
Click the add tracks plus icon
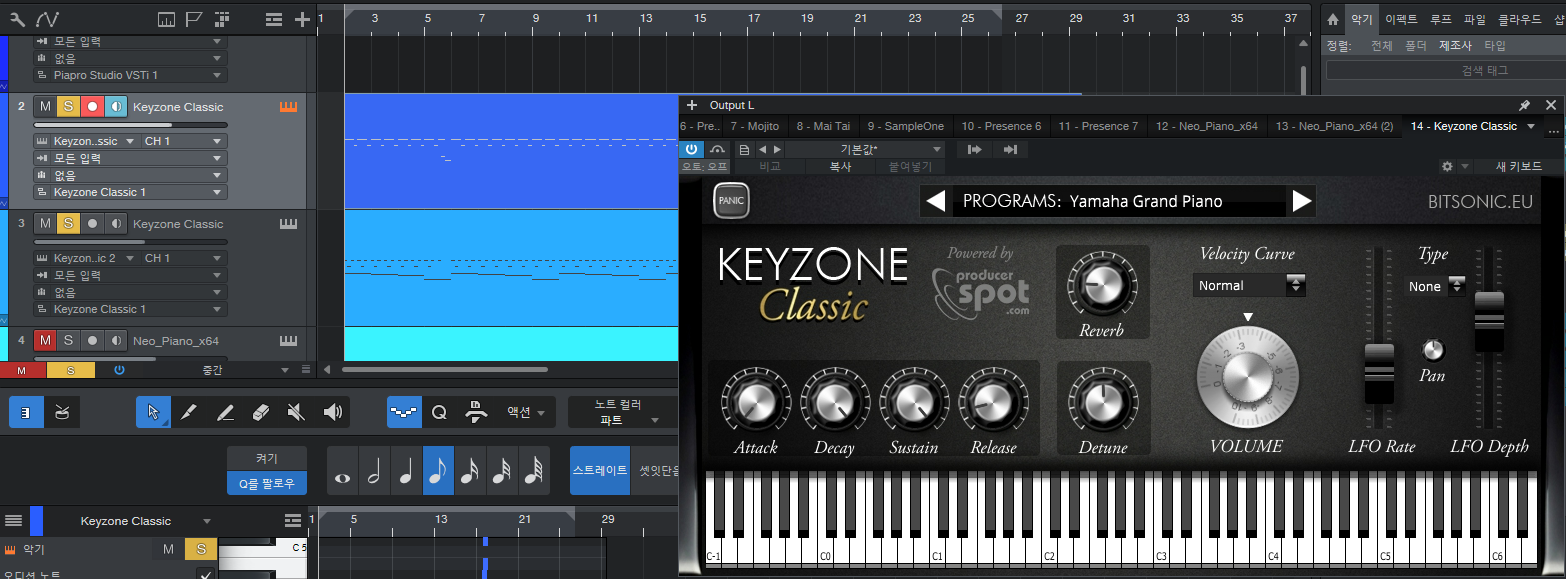(303, 19)
